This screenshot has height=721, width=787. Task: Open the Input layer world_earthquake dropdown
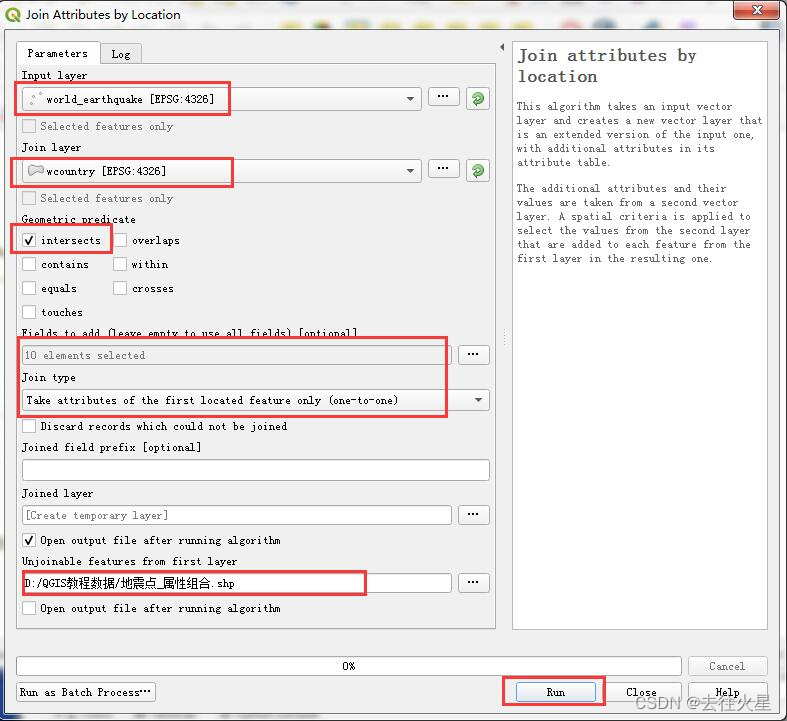click(221, 99)
